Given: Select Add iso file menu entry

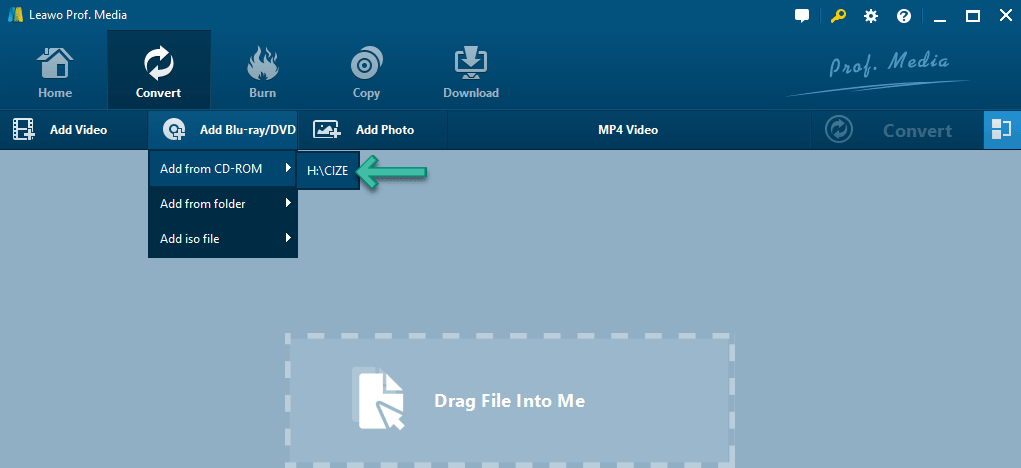Looking at the screenshot, I should tap(223, 239).
